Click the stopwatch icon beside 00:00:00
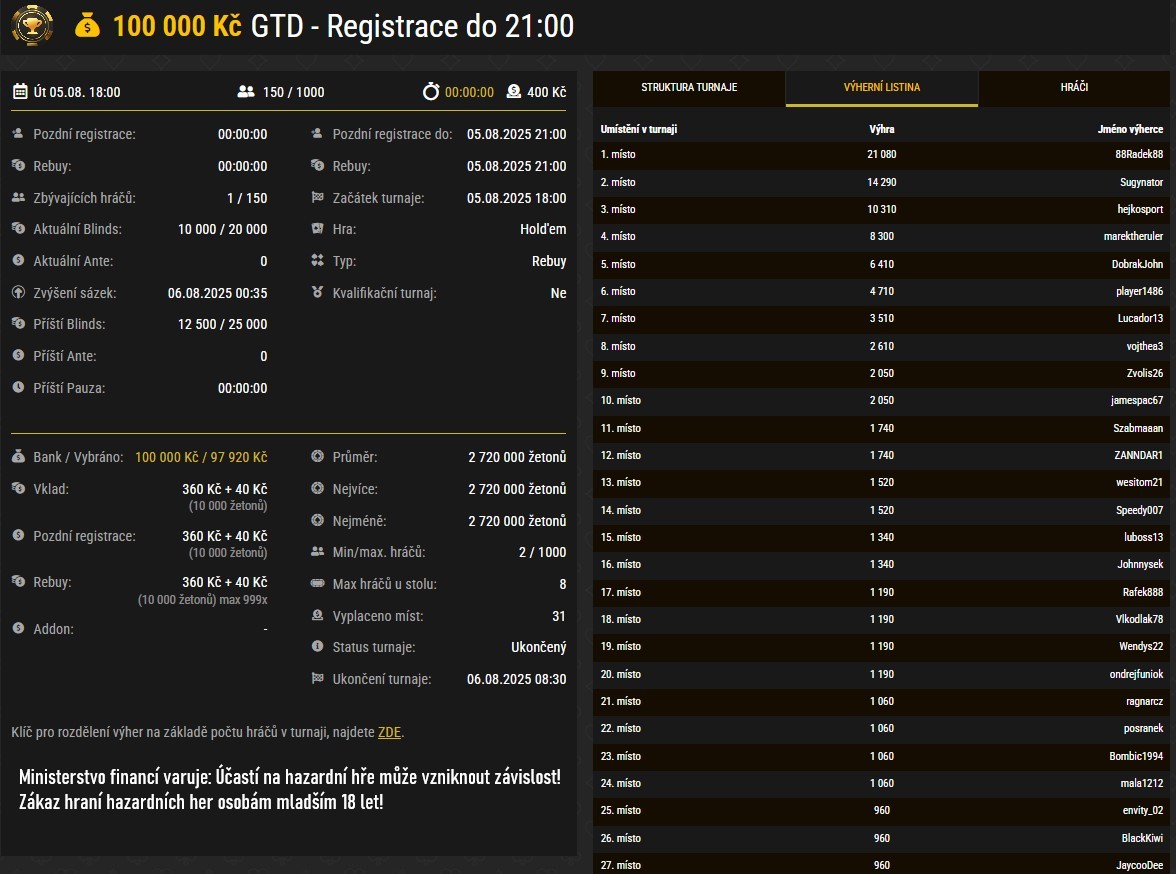This screenshot has width=1176, height=874. pyautogui.click(x=431, y=92)
